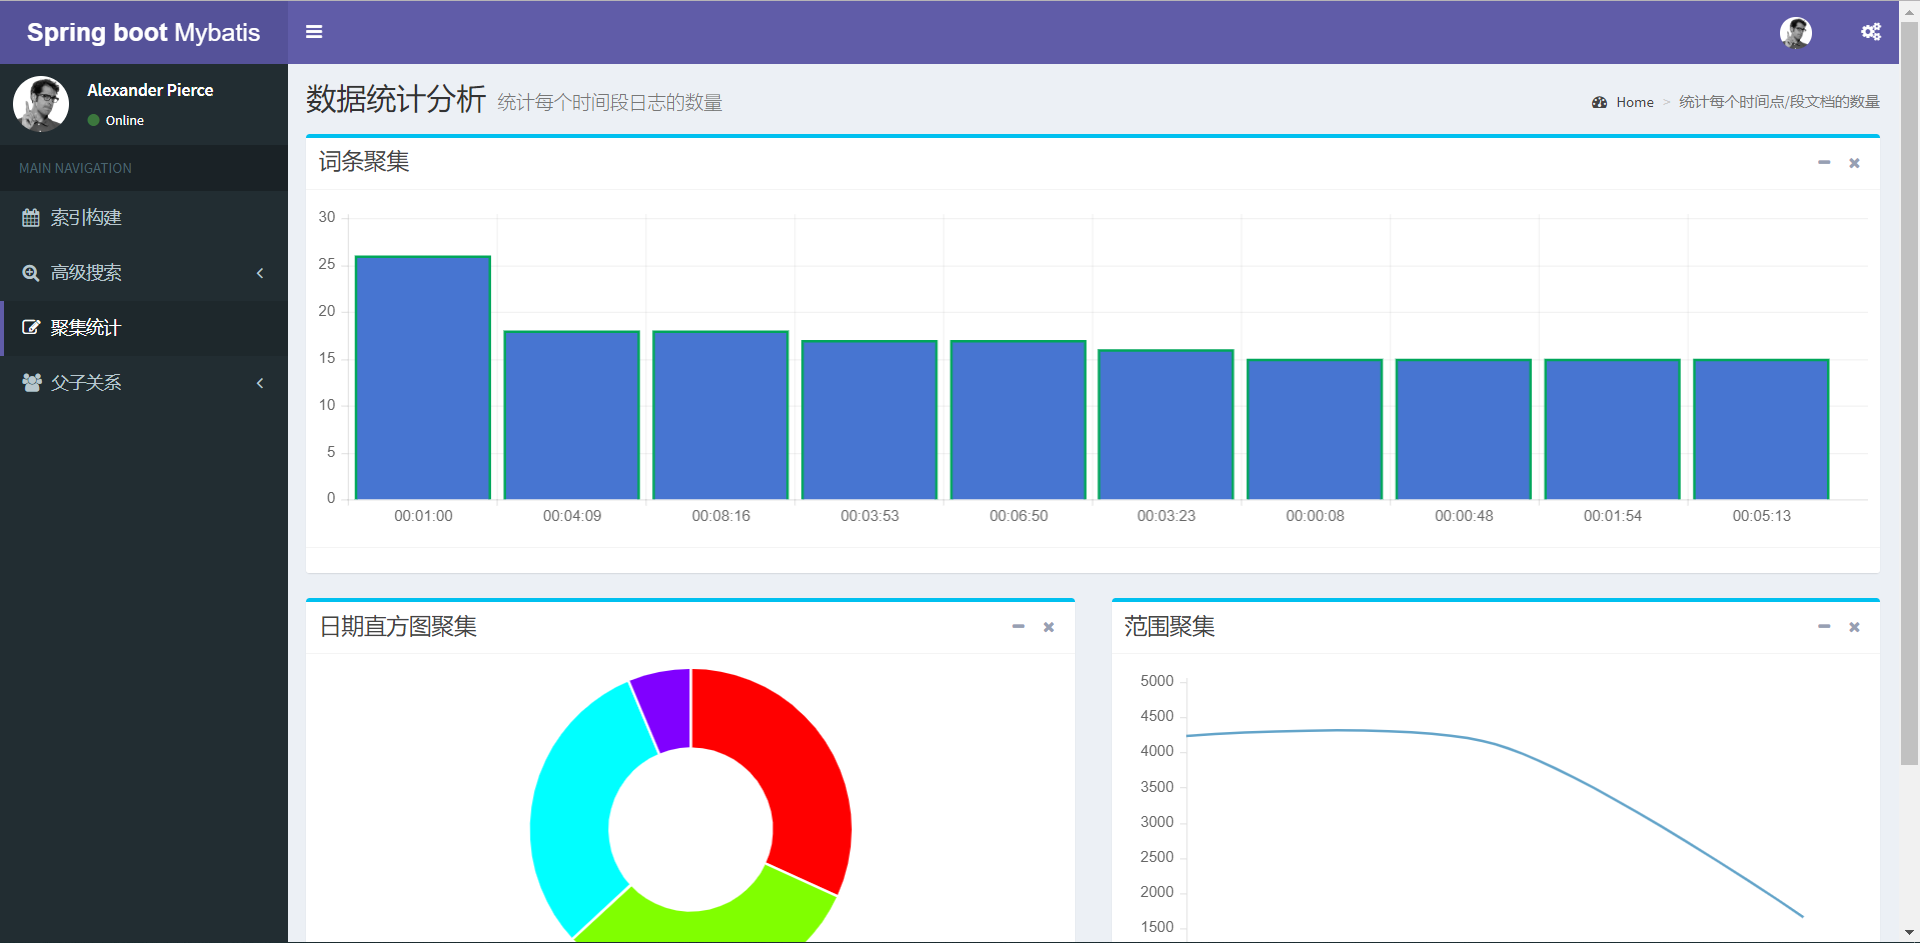Click the 范围聚集 panel title
1920x943 pixels.
[1169, 626]
